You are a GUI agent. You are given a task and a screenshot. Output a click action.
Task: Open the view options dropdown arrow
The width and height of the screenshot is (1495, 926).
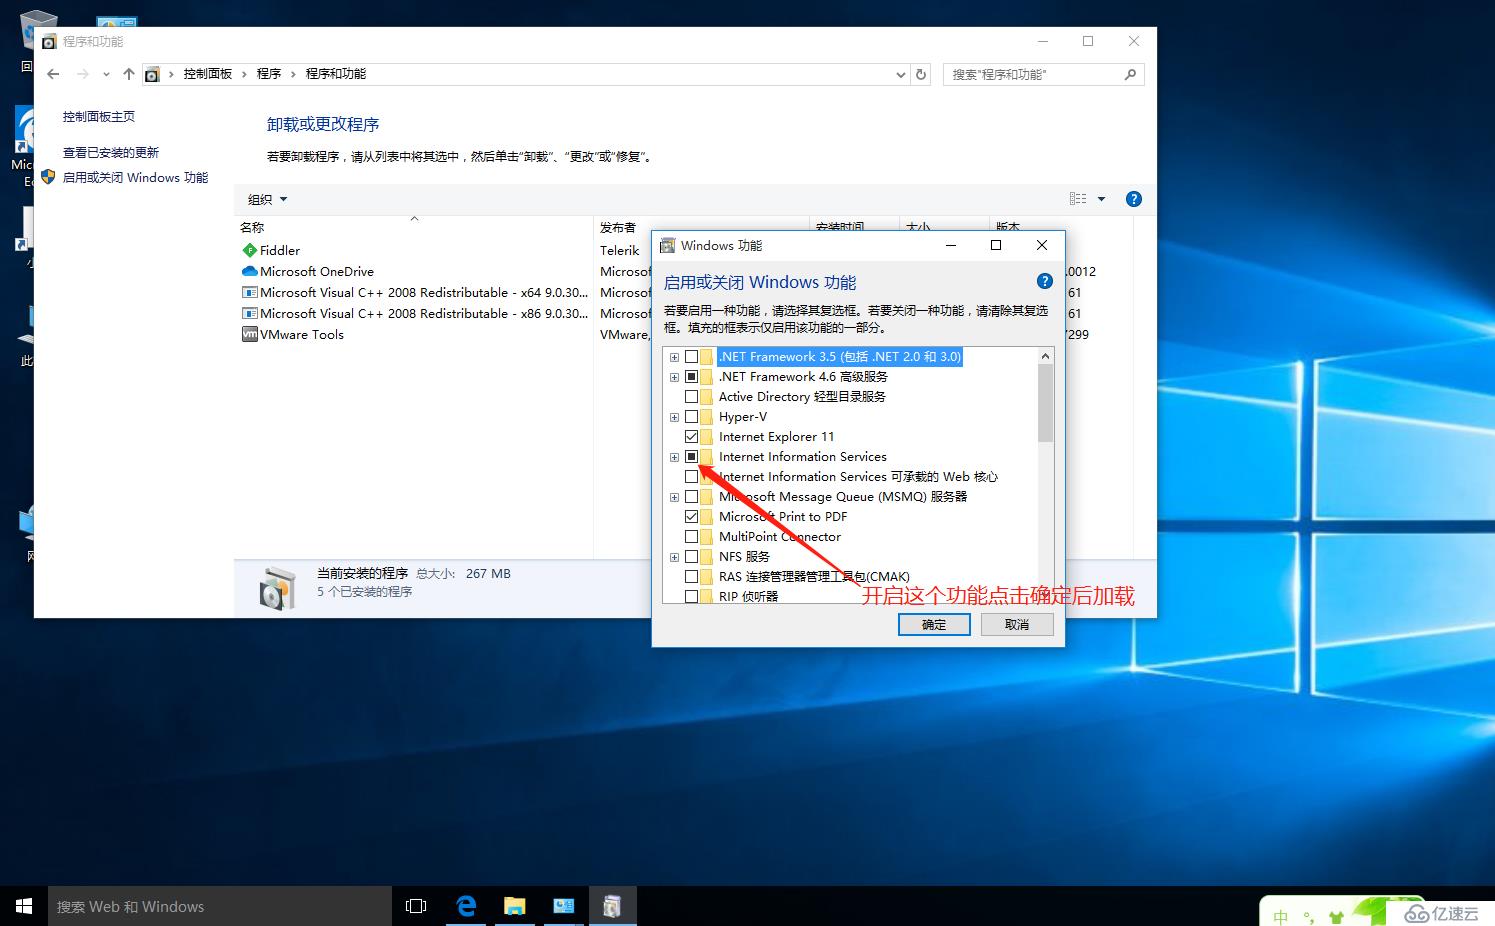(1101, 199)
